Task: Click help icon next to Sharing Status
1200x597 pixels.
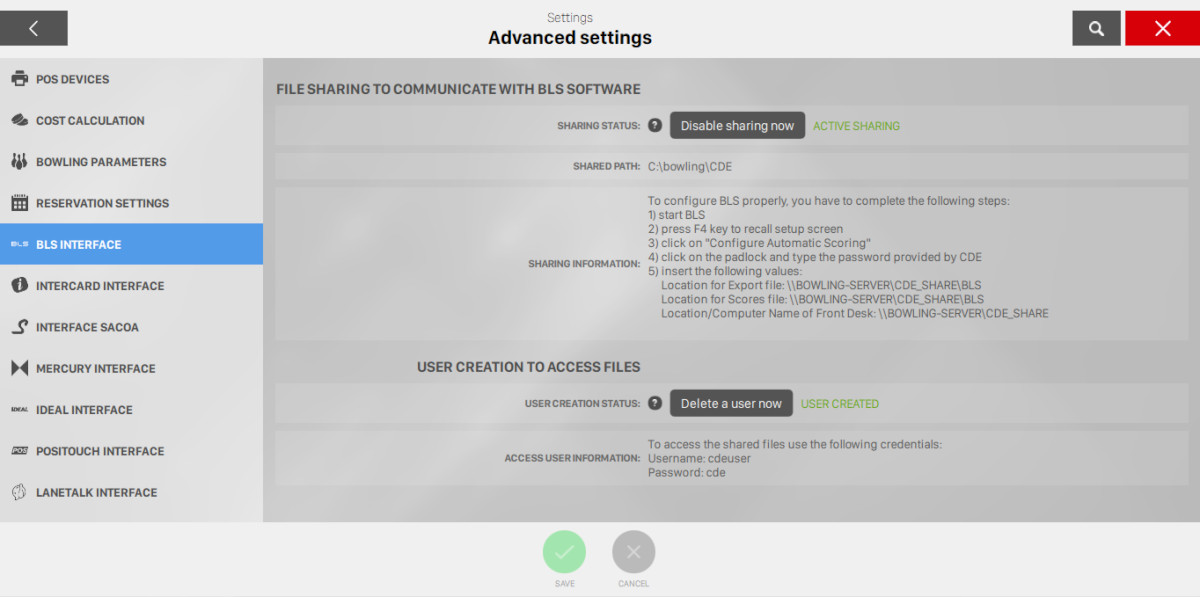Action: pyautogui.click(x=655, y=126)
